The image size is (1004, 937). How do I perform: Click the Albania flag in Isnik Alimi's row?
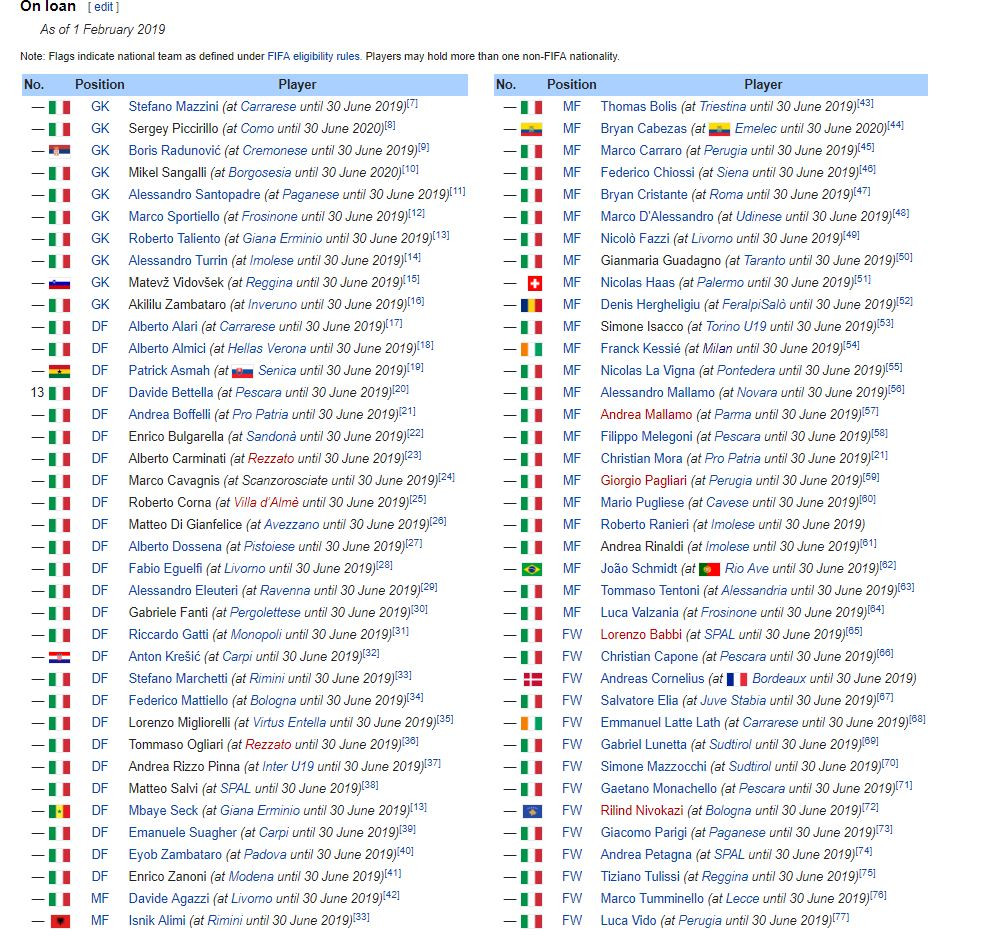[x=60, y=921]
